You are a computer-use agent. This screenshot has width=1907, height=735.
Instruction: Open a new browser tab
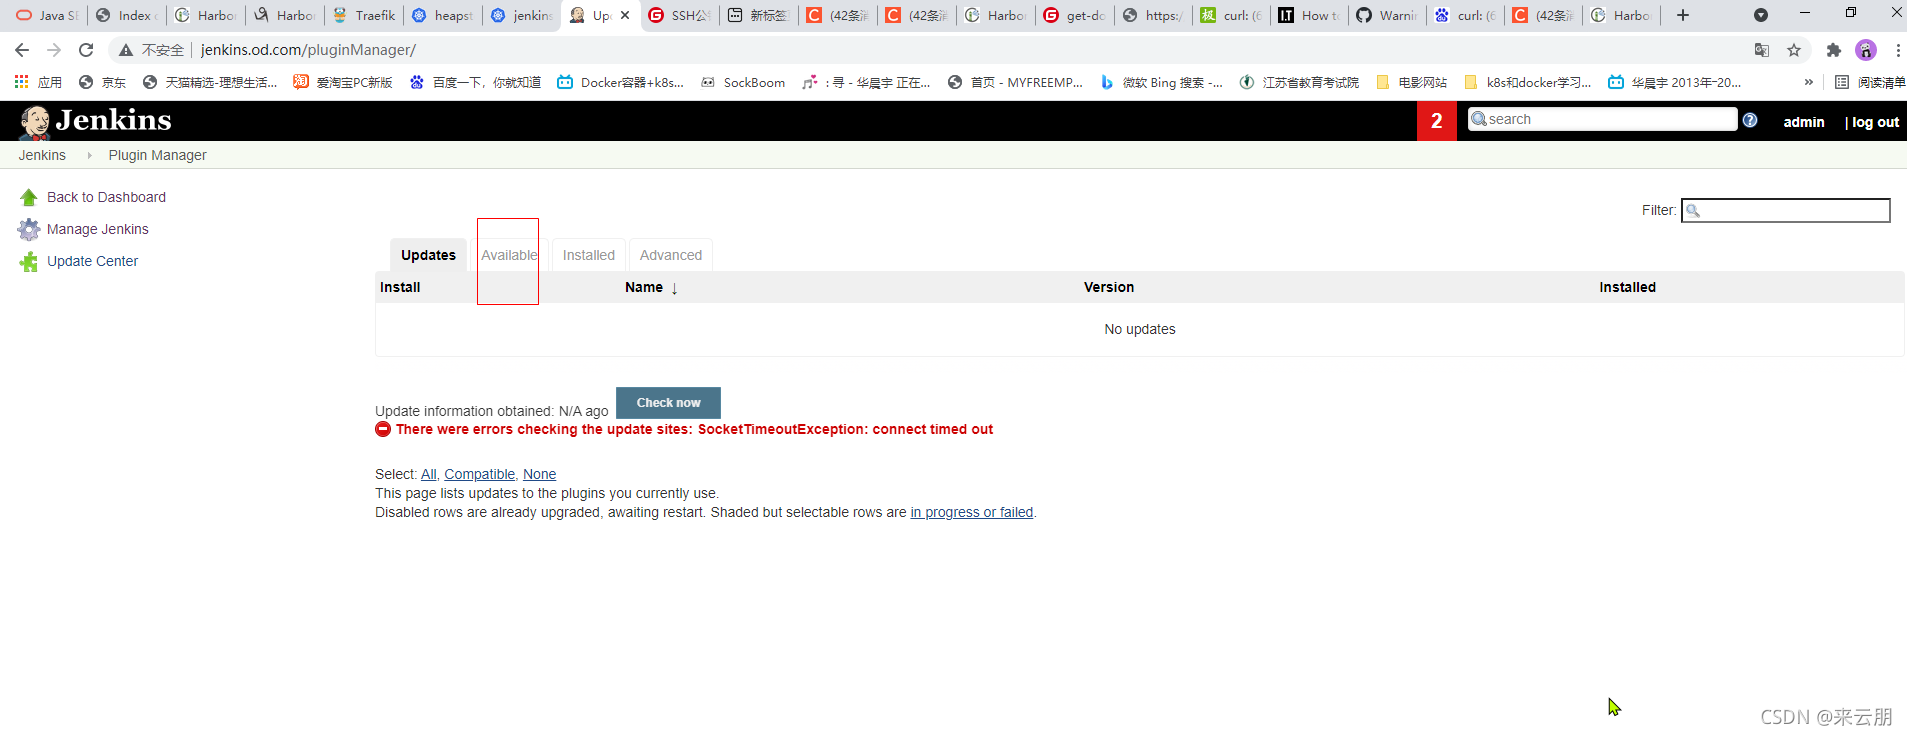(1683, 15)
